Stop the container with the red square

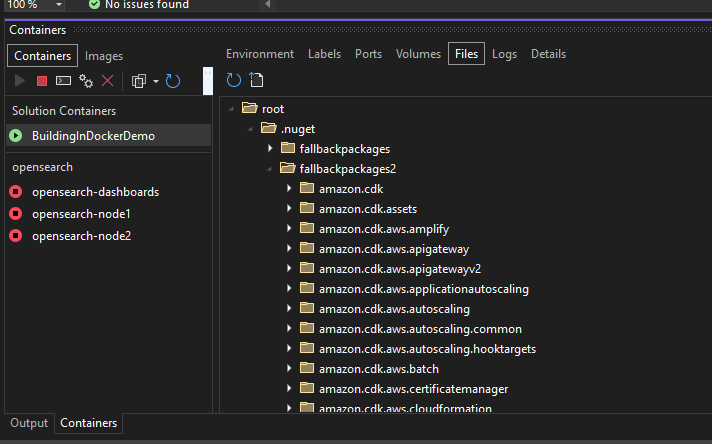tap(42, 81)
